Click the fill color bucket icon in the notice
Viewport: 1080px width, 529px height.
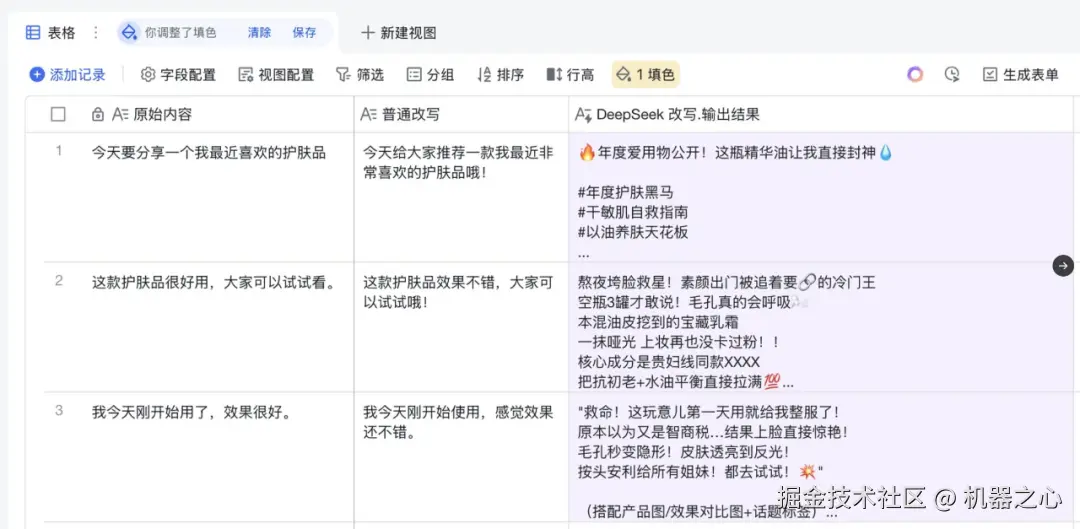coord(129,32)
